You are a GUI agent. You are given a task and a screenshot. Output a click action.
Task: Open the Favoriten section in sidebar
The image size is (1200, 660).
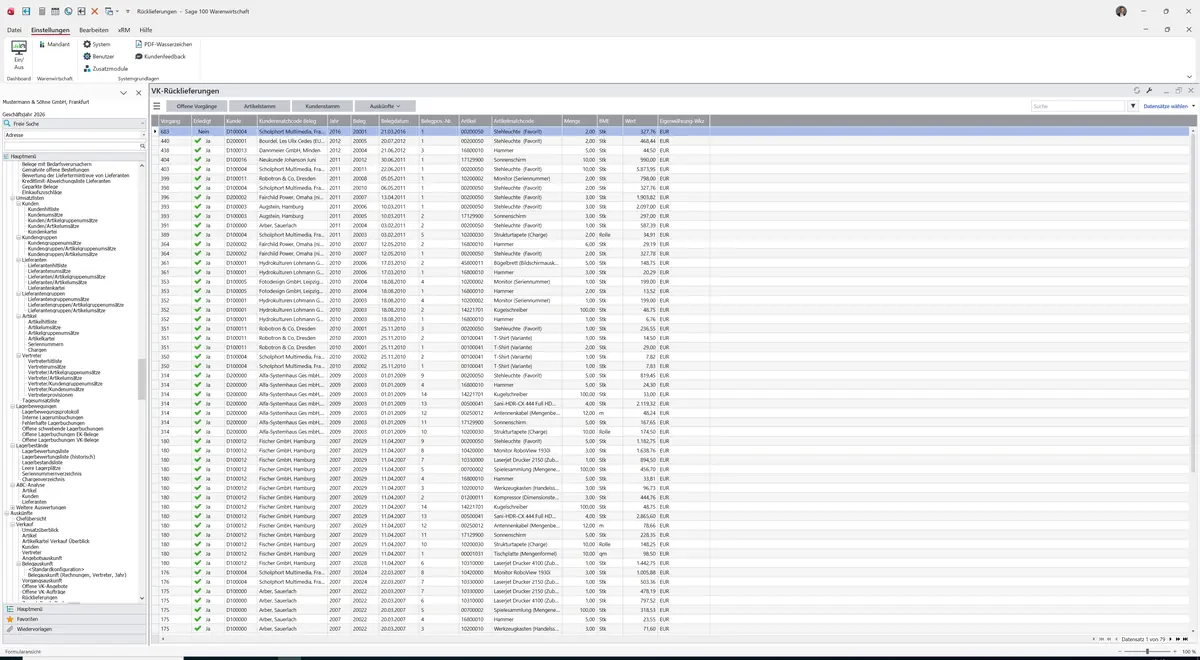click(74, 619)
